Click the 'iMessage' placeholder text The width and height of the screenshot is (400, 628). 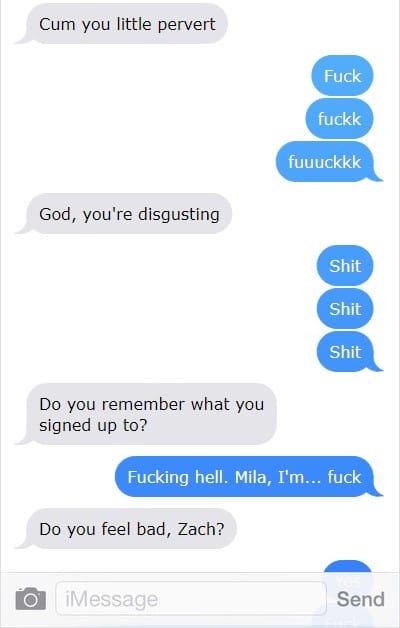[x=111, y=599]
